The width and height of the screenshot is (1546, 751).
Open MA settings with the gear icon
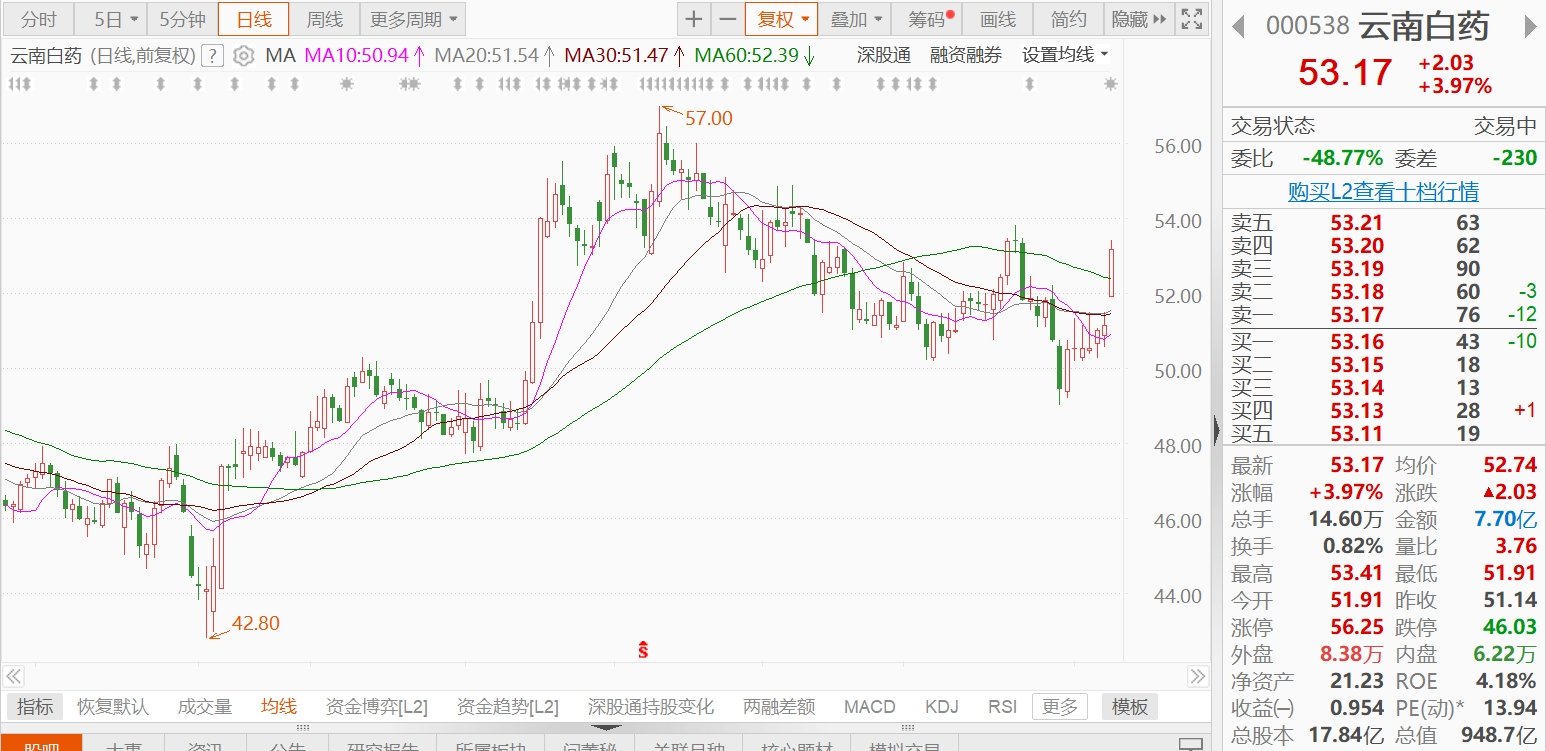coord(243,56)
